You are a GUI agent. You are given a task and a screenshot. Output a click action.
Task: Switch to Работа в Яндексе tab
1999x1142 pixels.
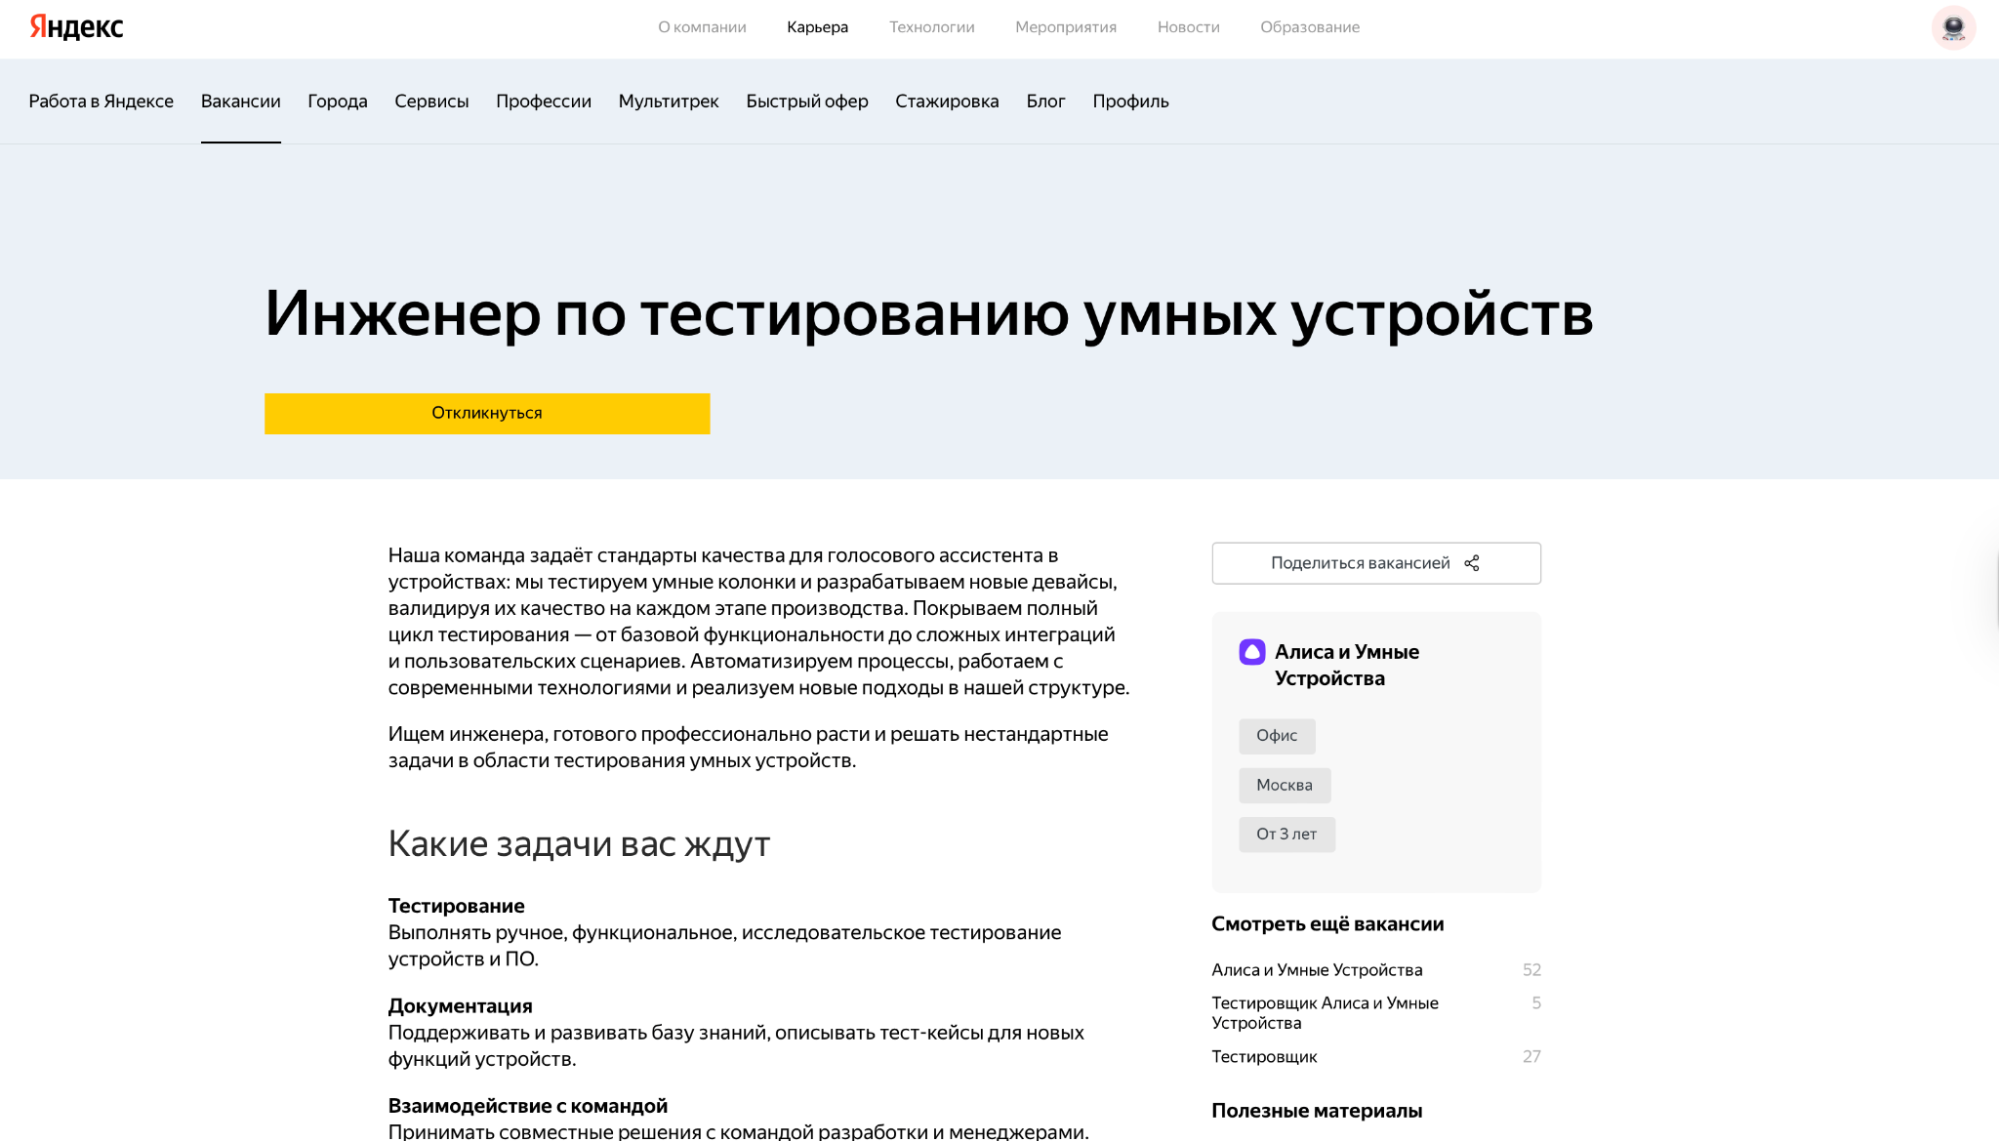pos(101,101)
